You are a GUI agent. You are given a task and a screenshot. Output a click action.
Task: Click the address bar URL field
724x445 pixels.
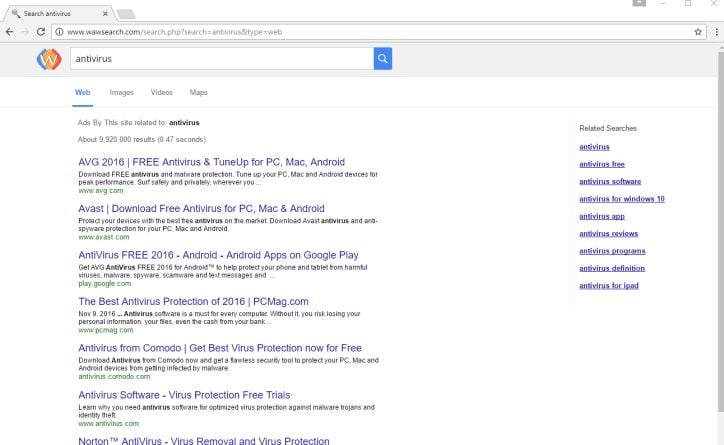[379, 32]
